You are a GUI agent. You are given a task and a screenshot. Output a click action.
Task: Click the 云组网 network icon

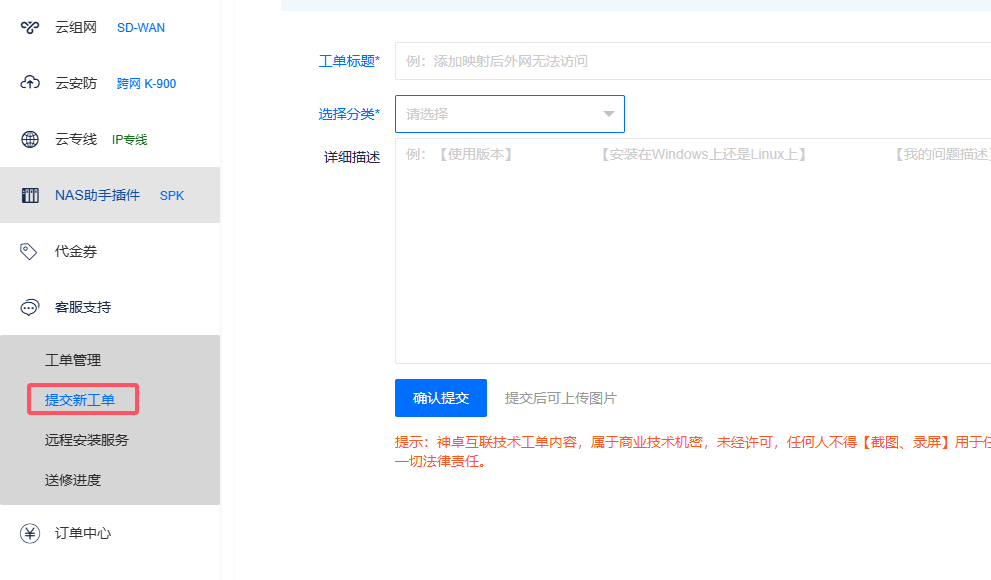tap(30, 27)
